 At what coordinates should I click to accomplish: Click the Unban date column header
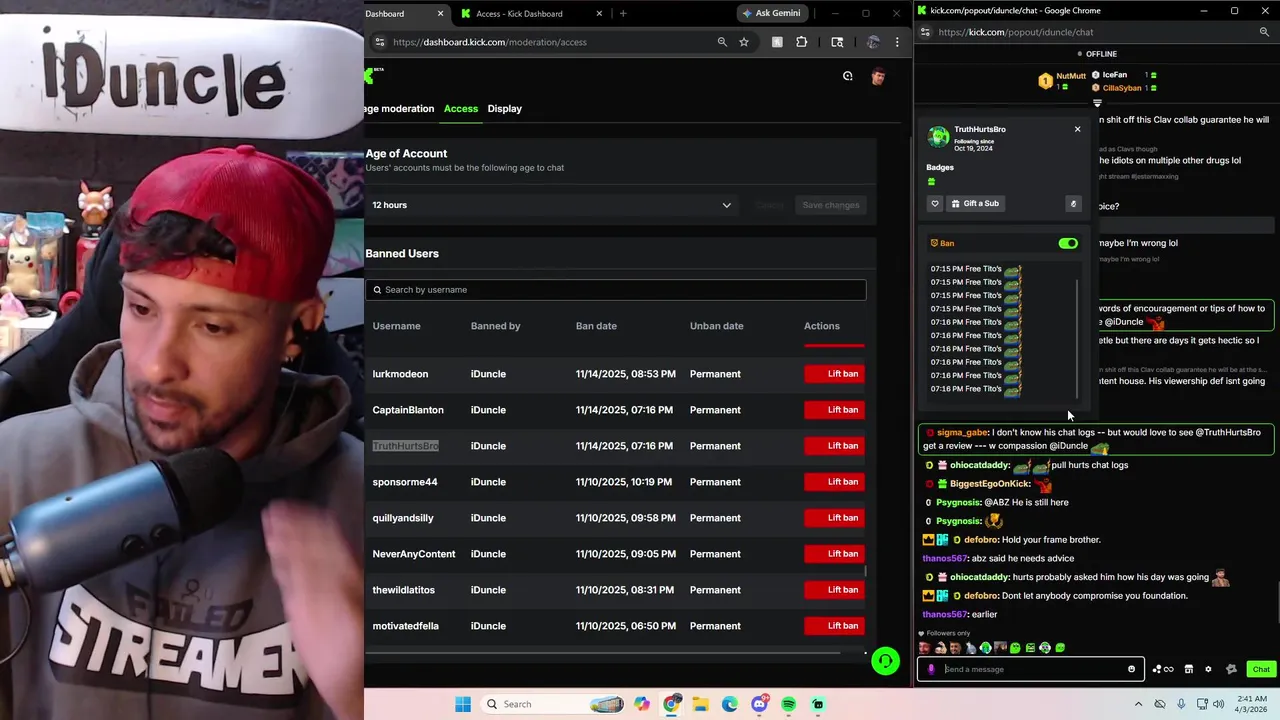[717, 326]
